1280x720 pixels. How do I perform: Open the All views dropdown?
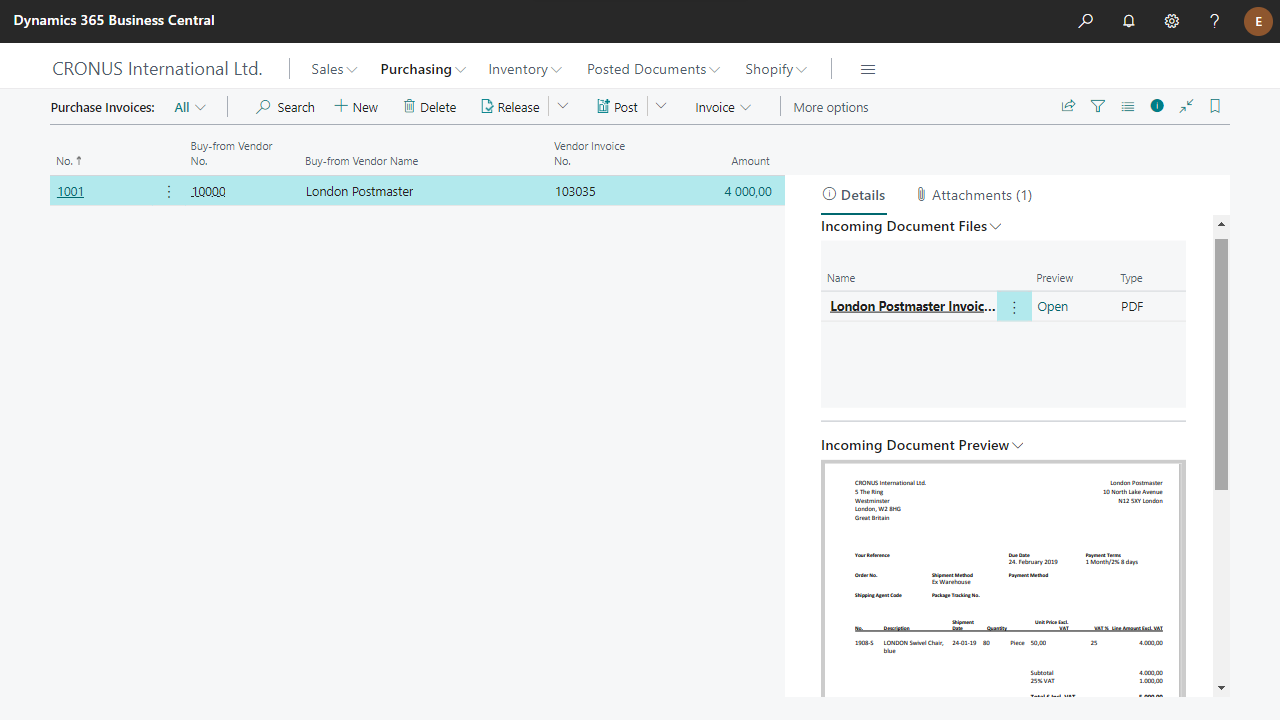tap(190, 107)
